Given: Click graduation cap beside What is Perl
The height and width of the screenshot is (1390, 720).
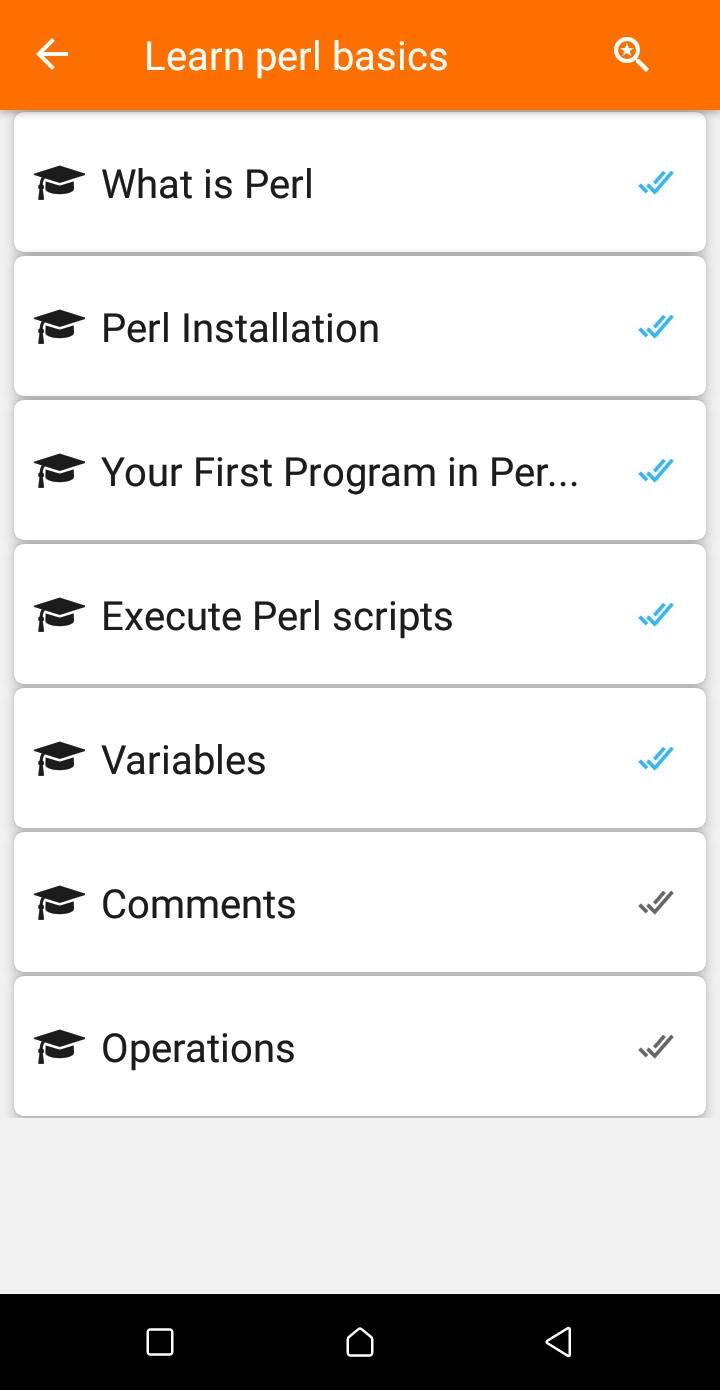Looking at the screenshot, I should [59, 183].
